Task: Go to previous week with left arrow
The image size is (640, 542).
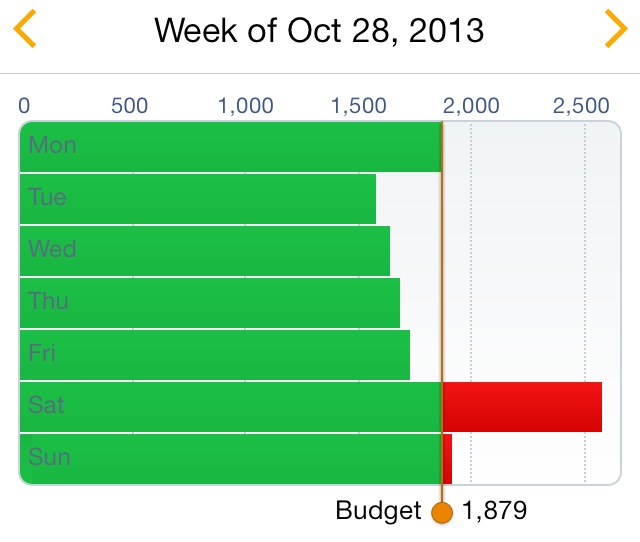Action: point(26,30)
